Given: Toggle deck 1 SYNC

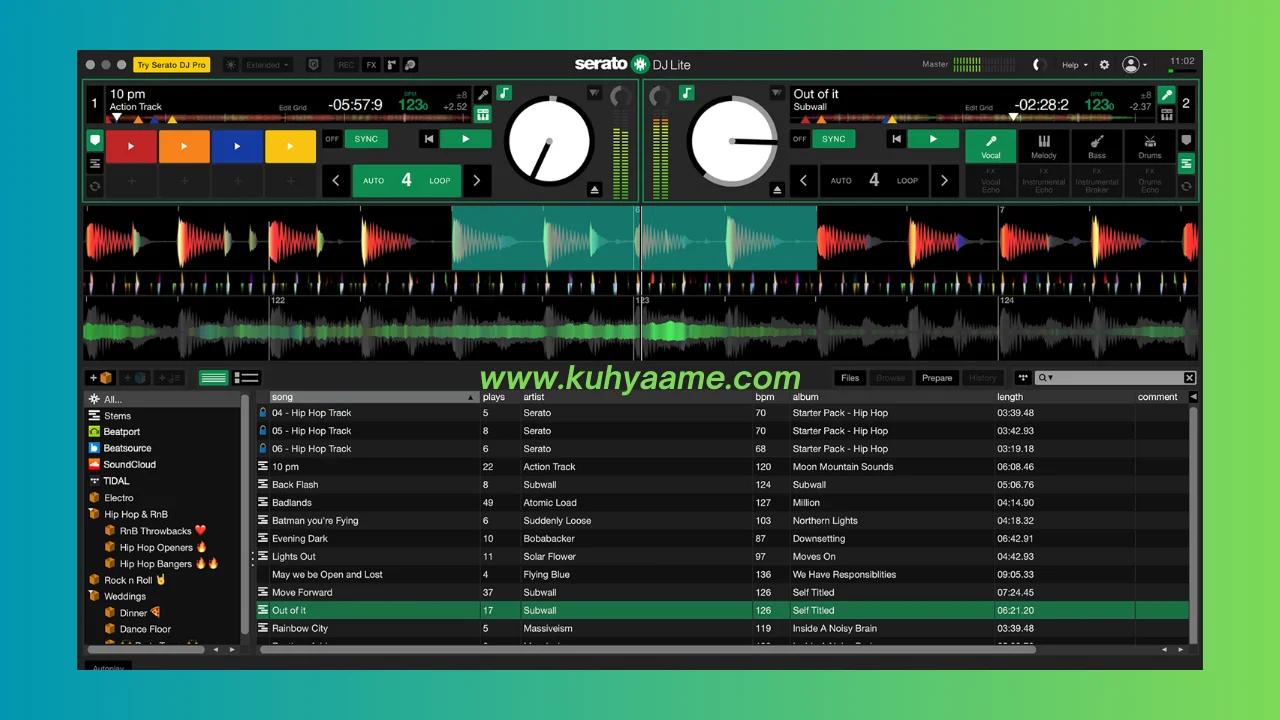Looking at the screenshot, I should point(366,139).
